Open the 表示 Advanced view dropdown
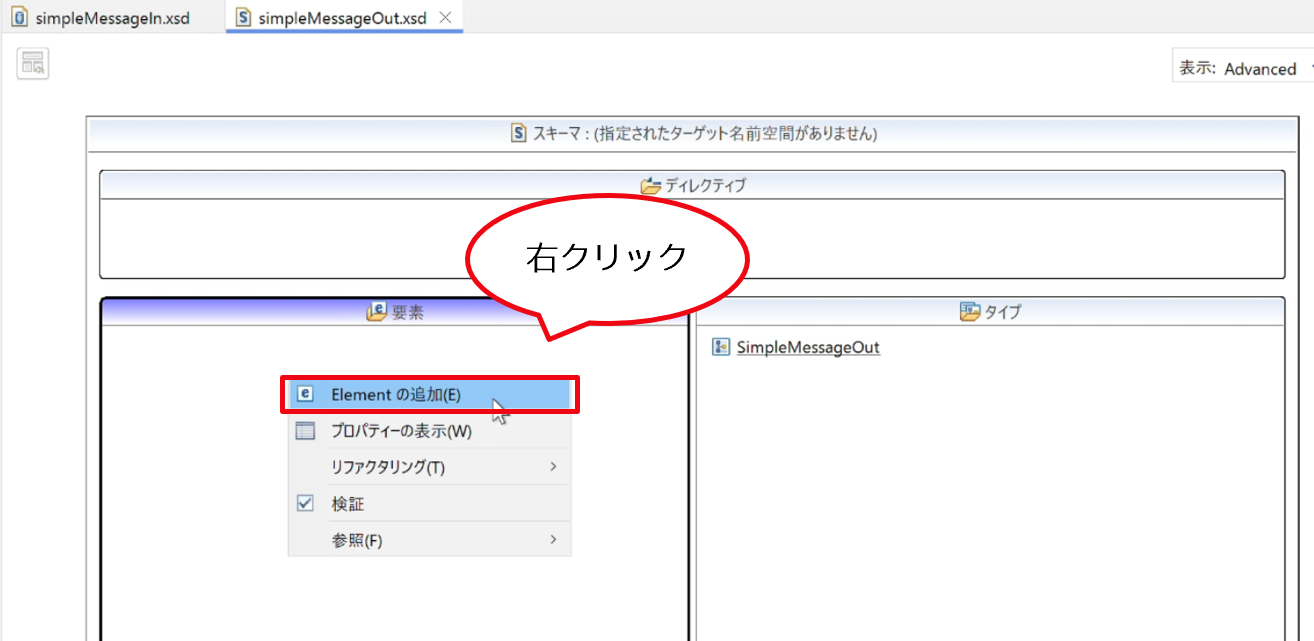 click(x=1243, y=68)
